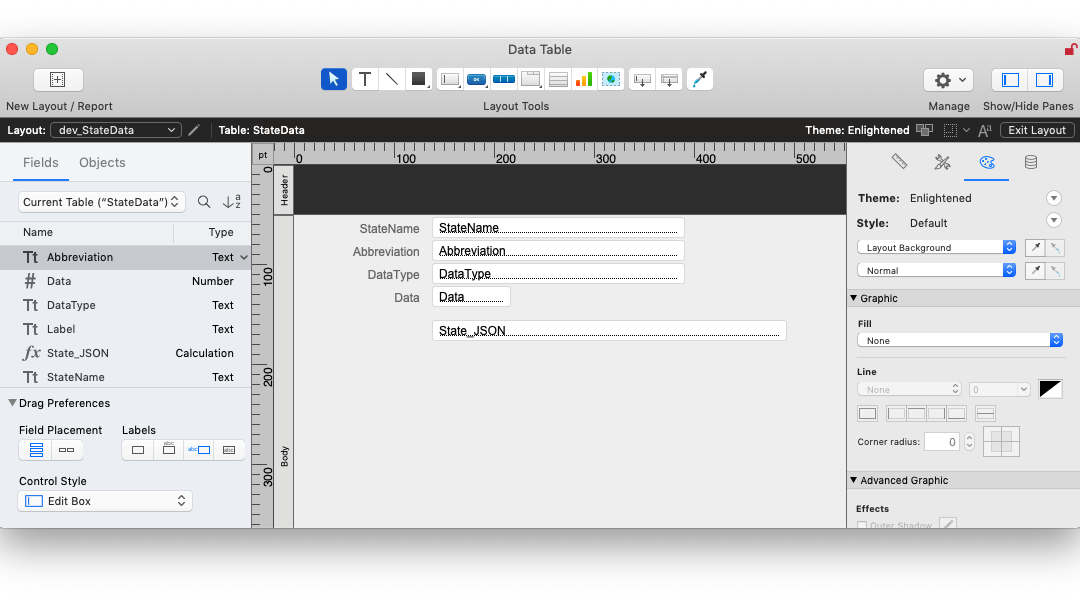Screen dimensions: 1080x602
Task: Click the formatting bar Aa icon
Action: [985, 129]
